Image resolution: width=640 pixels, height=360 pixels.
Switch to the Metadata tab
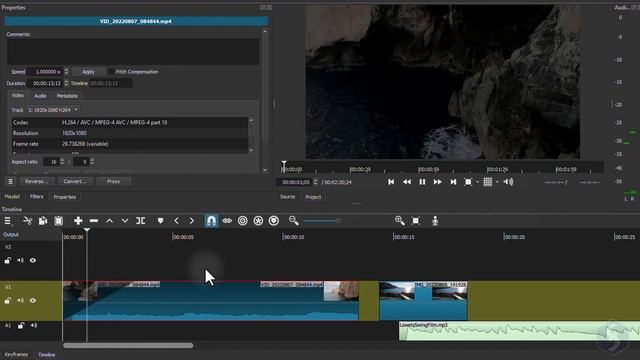coord(67,96)
